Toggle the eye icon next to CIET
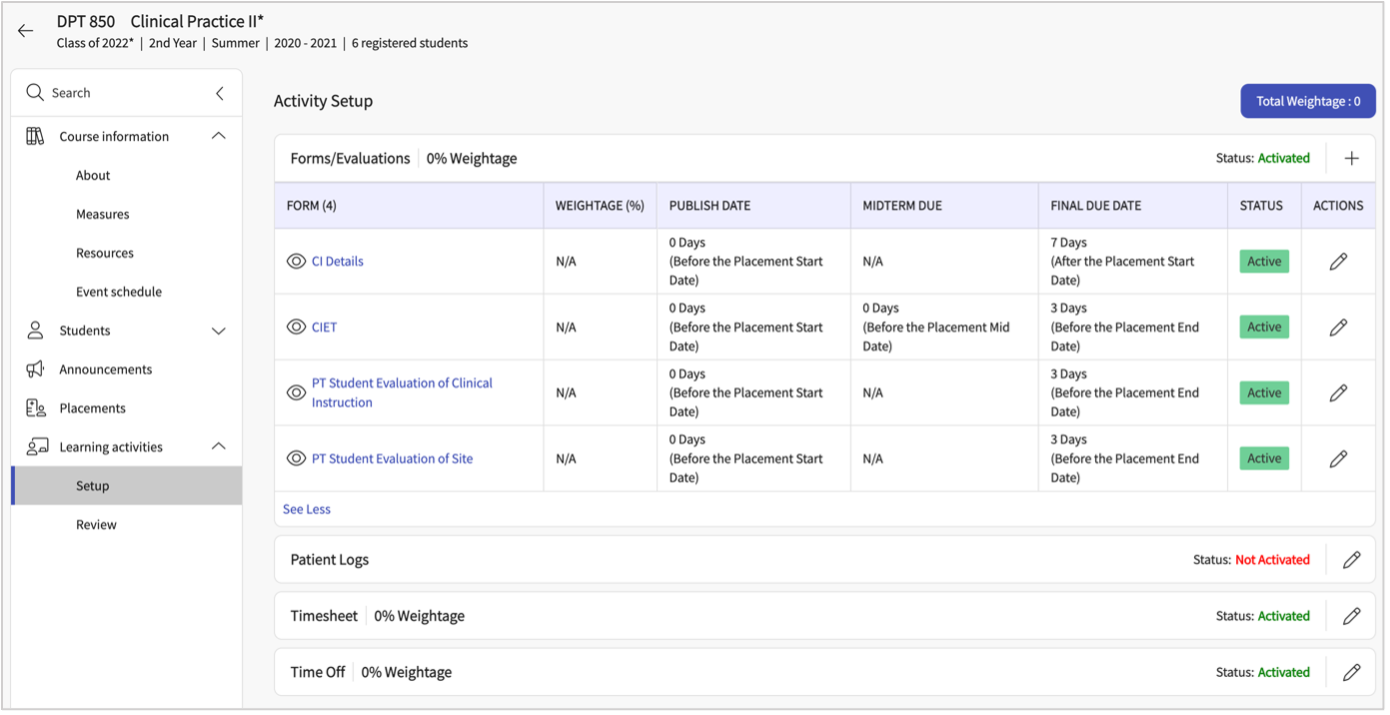The image size is (1390, 715). 296,327
